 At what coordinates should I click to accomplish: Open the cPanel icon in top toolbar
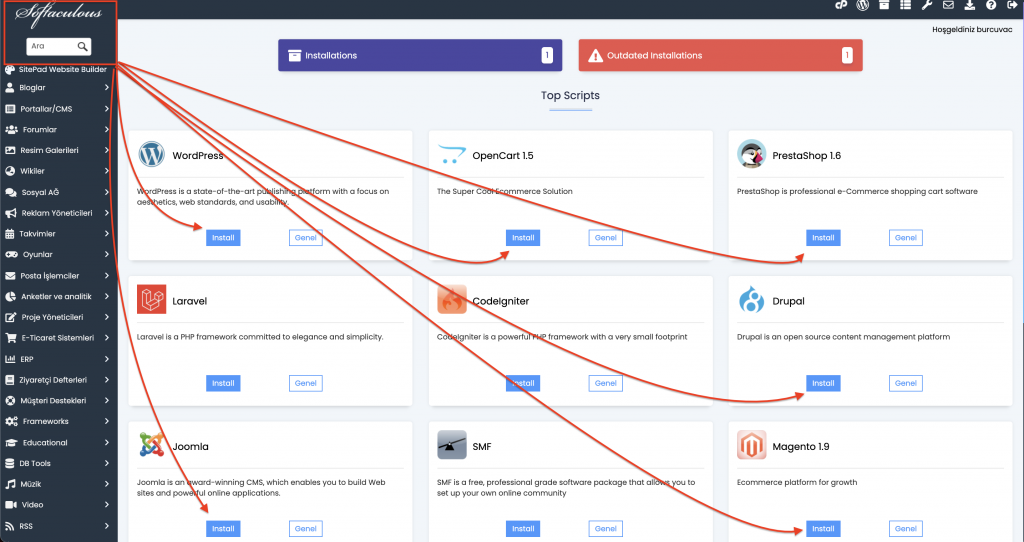(x=841, y=6)
